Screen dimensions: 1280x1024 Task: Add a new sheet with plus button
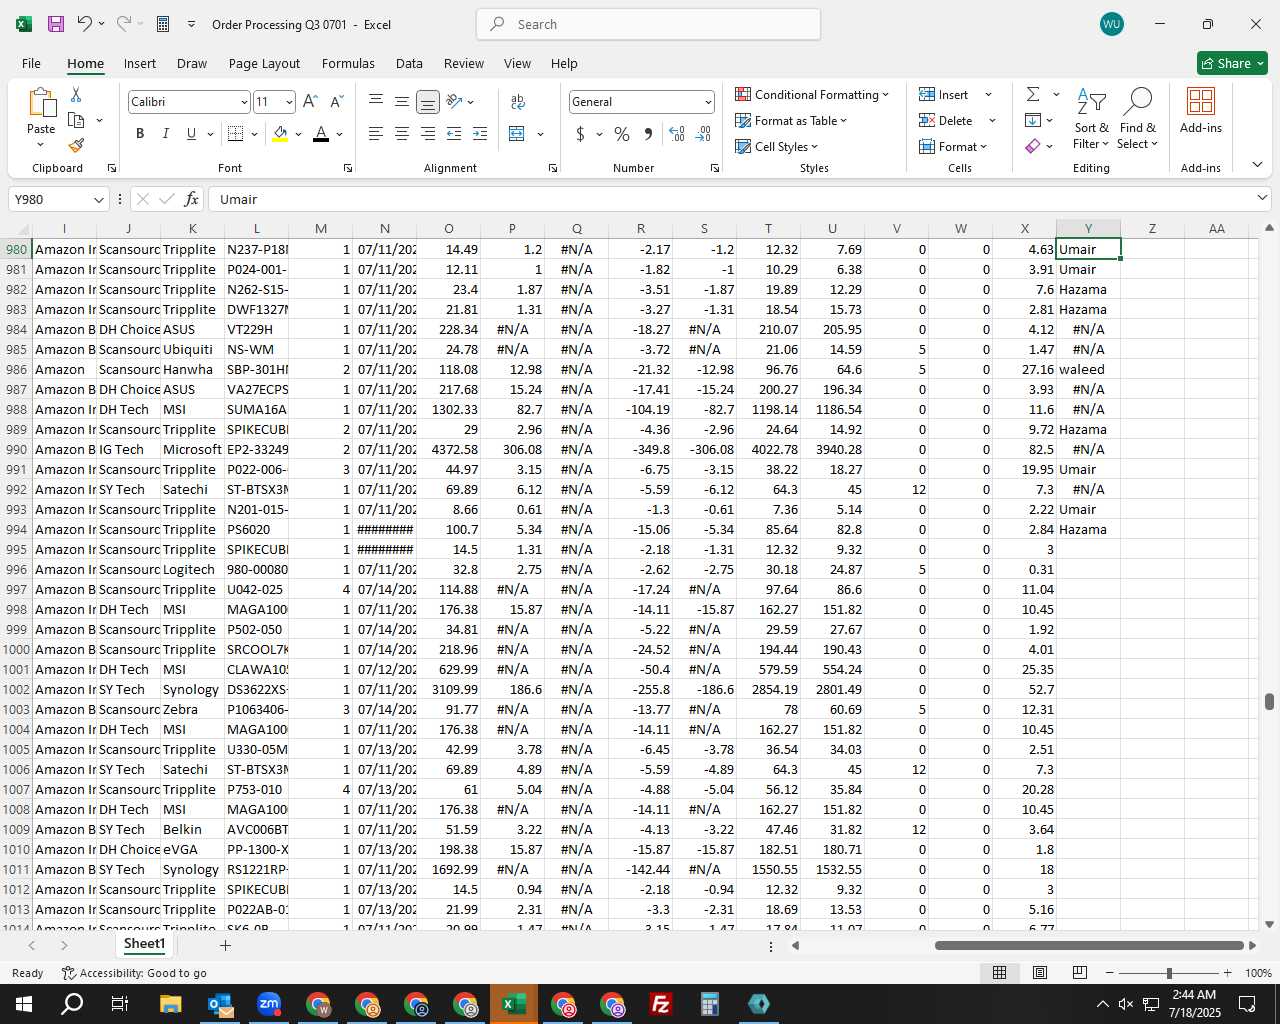pyautogui.click(x=225, y=945)
